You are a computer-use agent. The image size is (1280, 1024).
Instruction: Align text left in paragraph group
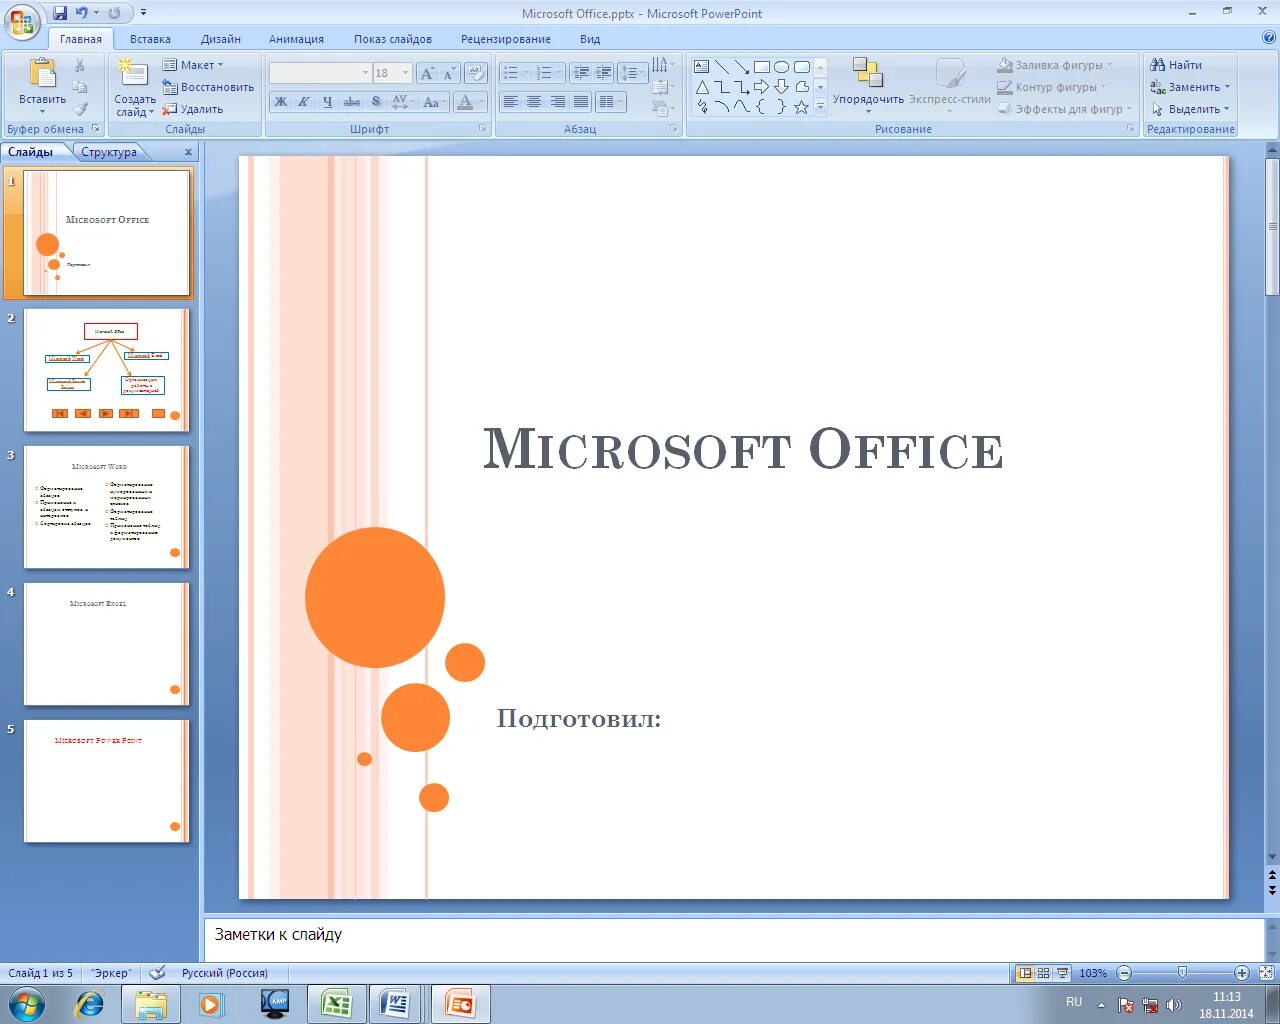pyautogui.click(x=511, y=102)
